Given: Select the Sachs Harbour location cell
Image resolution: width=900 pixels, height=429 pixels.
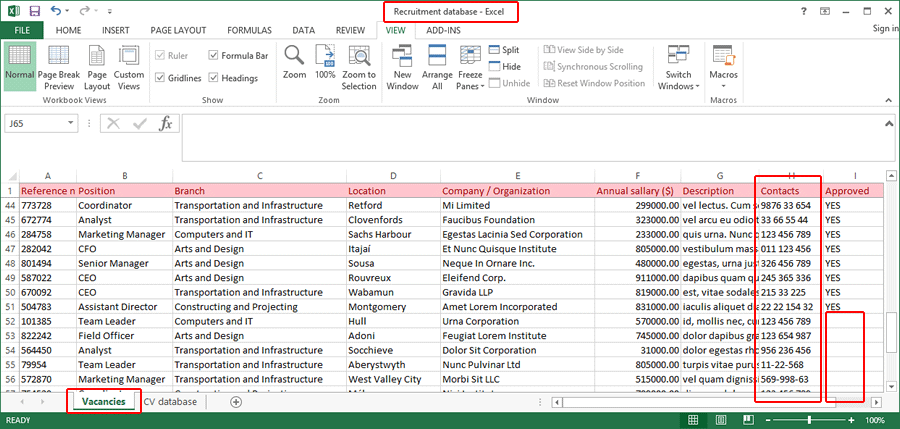Looking at the screenshot, I should coord(394,234).
